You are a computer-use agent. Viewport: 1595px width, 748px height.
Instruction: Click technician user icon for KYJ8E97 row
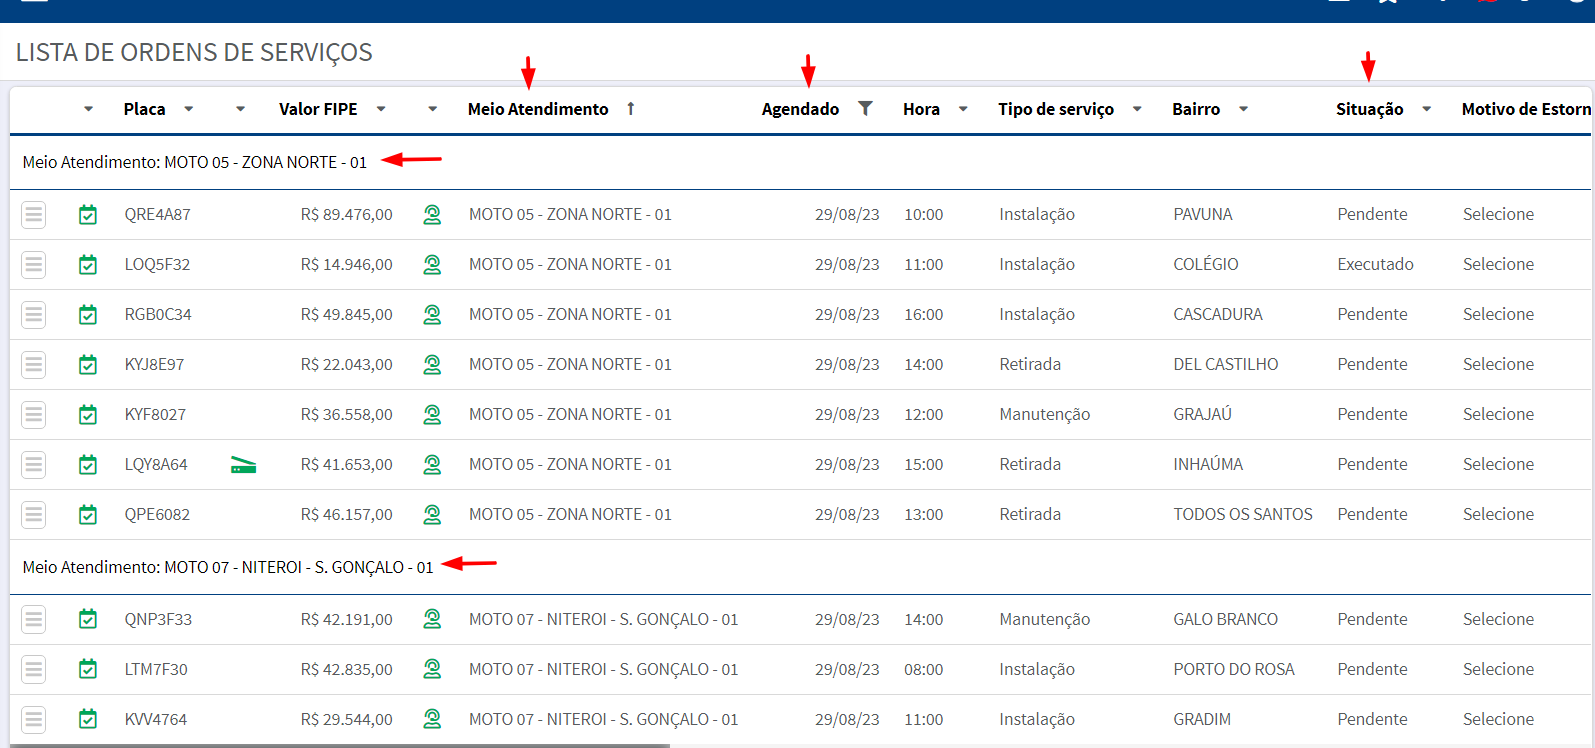pos(432,364)
